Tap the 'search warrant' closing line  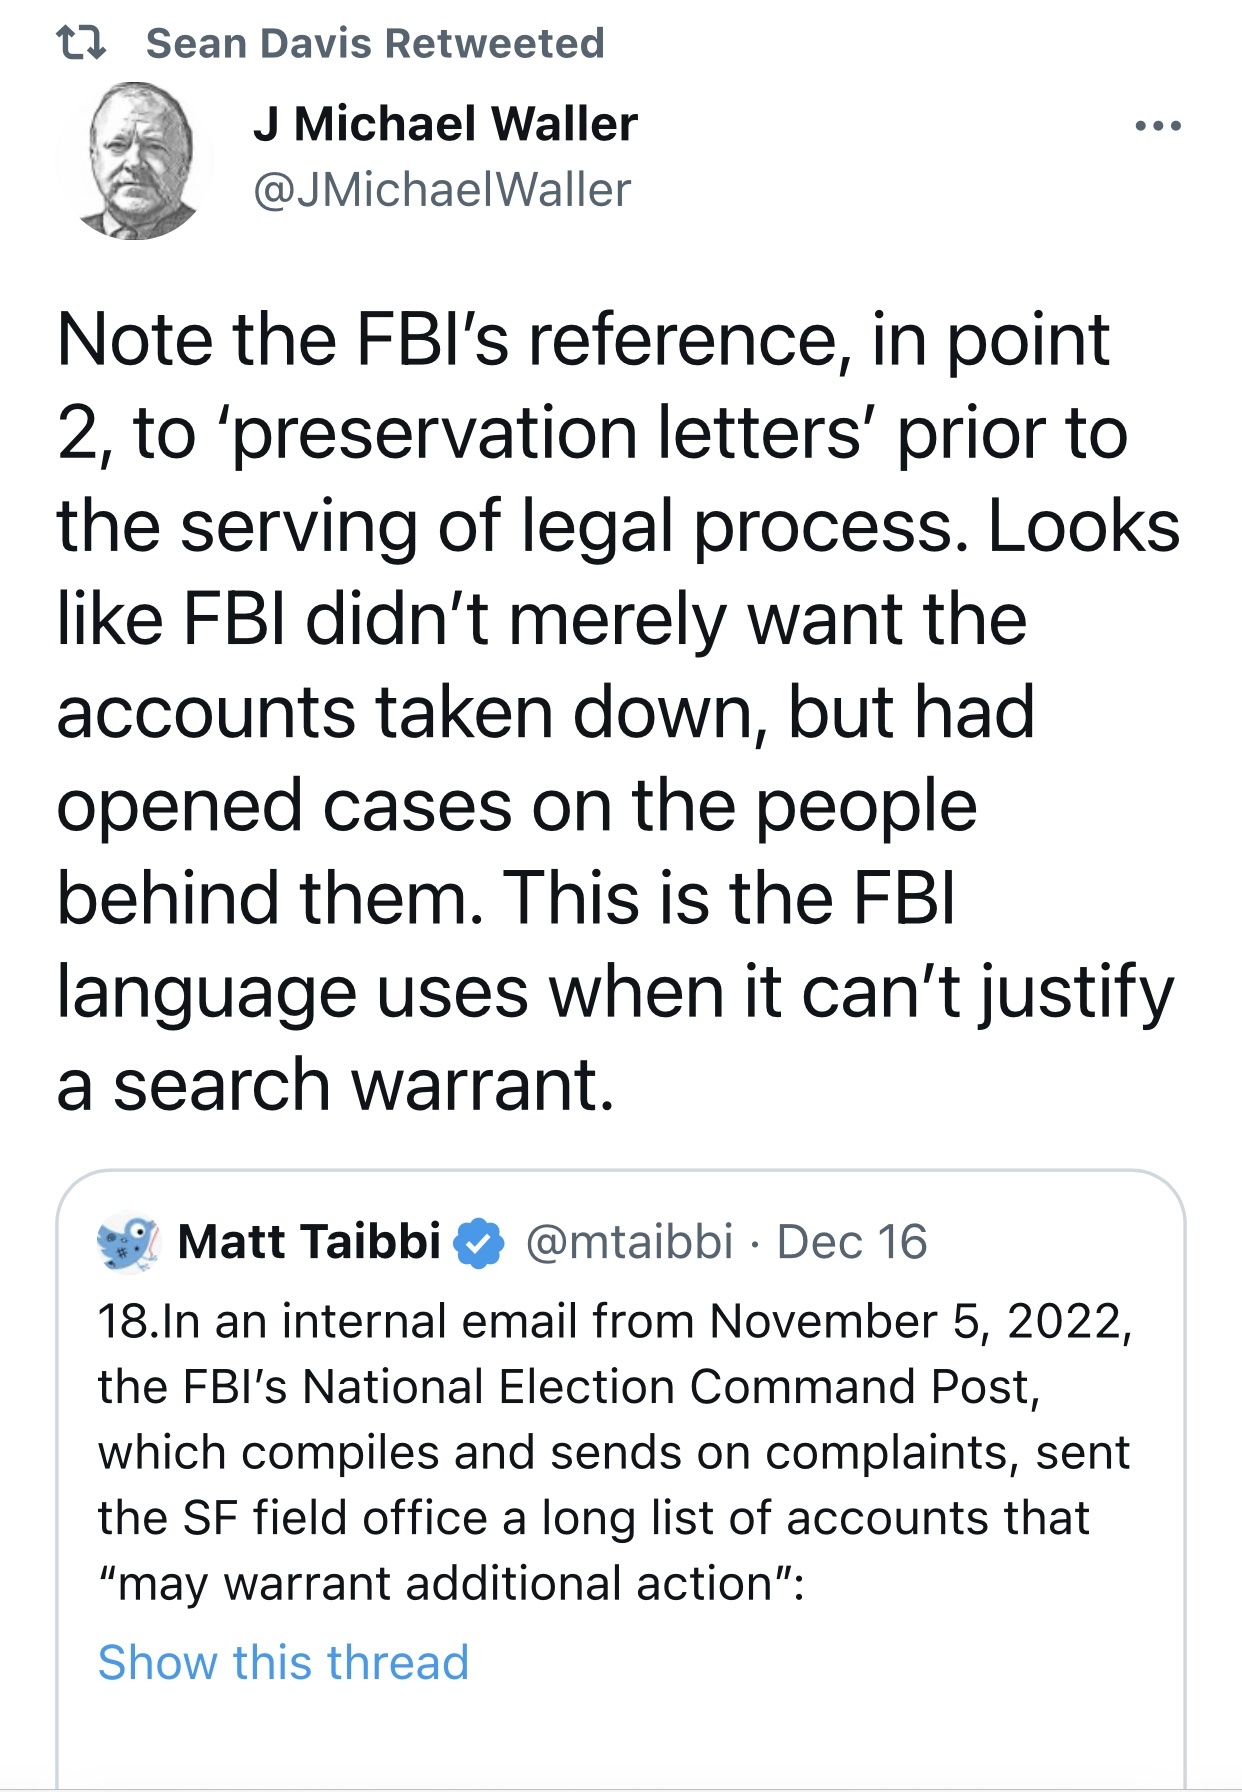(x=335, y=1085)
